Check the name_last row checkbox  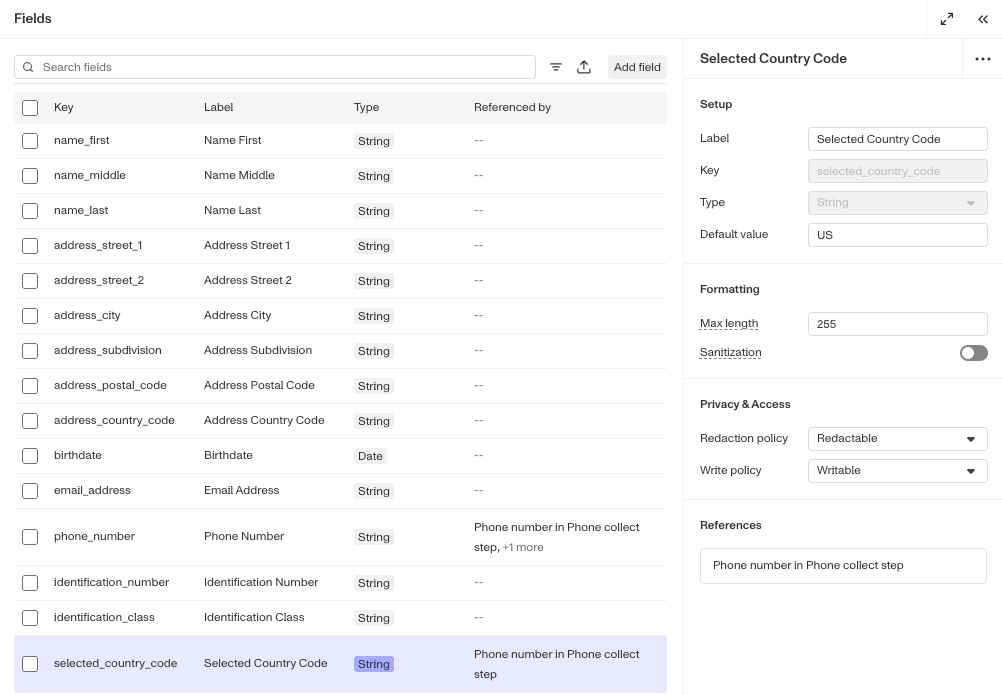click(30, 211)
